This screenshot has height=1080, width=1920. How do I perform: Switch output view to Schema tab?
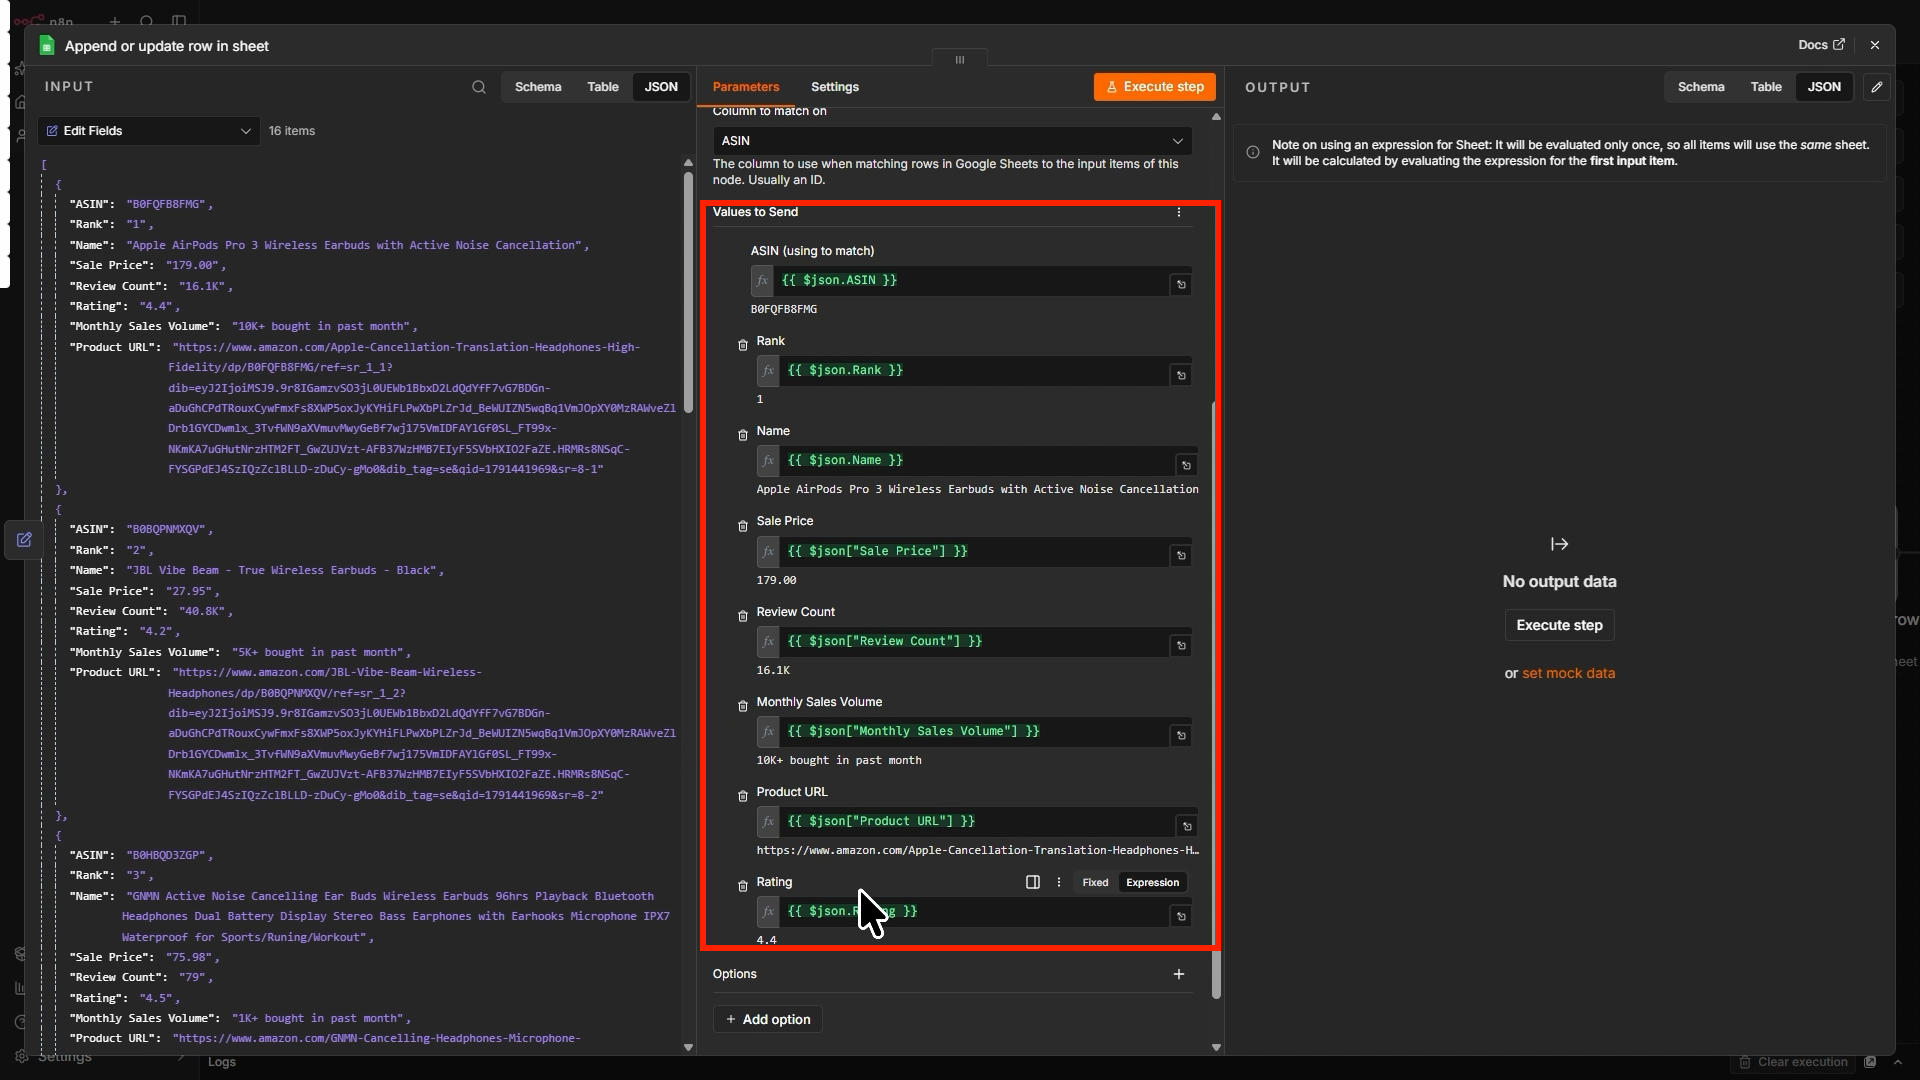(1701, 87)
